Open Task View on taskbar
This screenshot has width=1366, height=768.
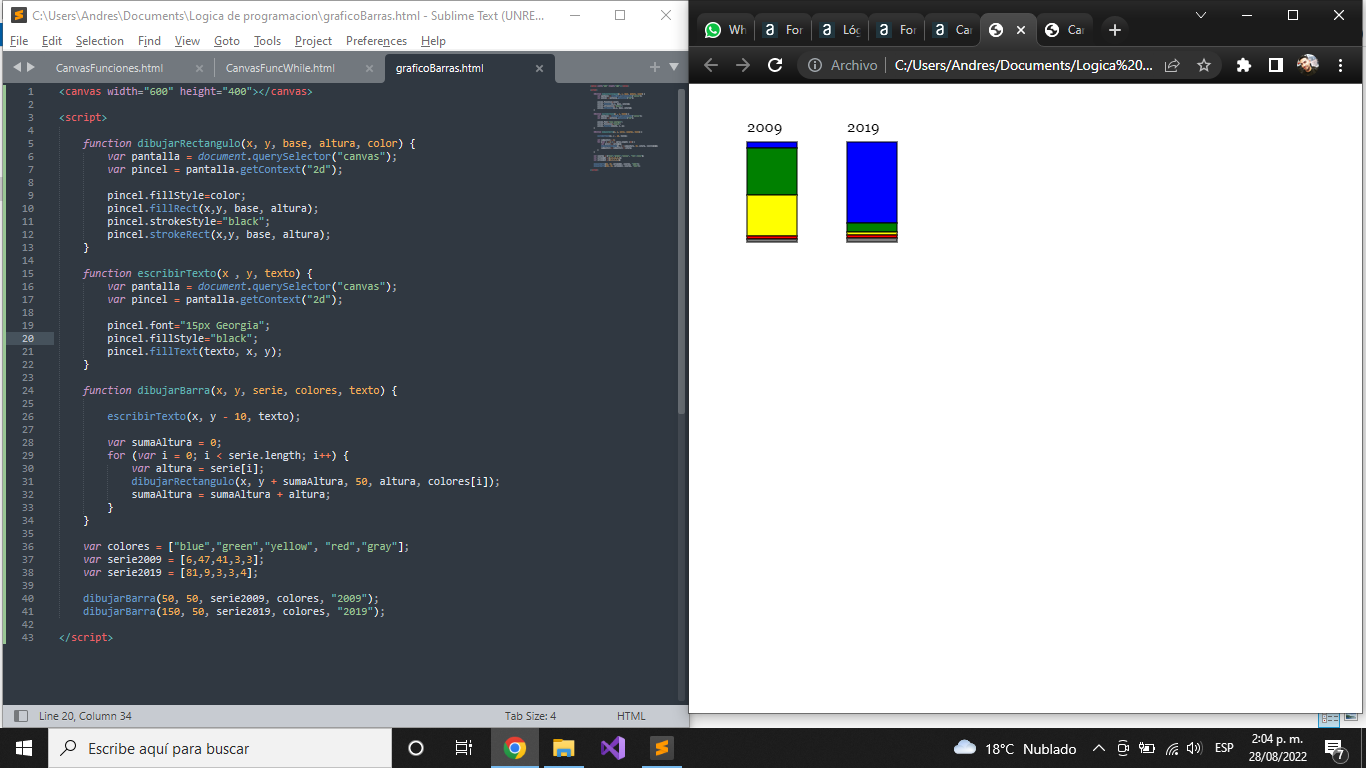[x=464, y=748]
